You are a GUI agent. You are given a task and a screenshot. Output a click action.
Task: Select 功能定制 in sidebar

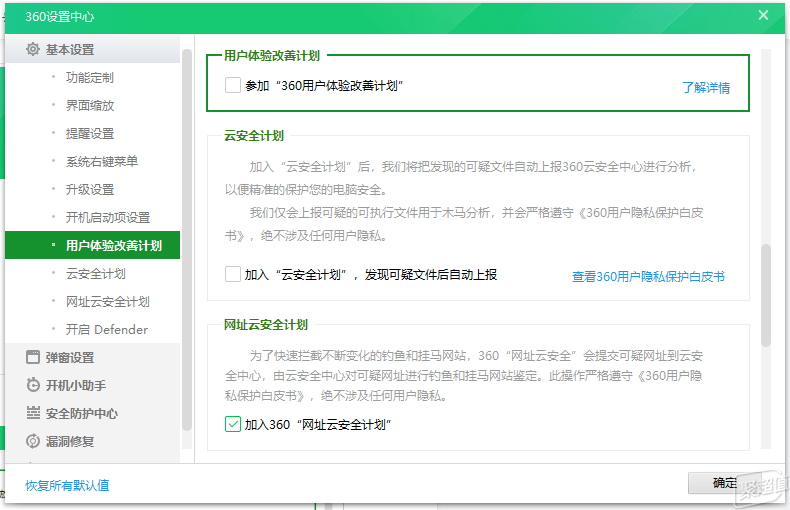pyautogui.click(x=90, y=78)
